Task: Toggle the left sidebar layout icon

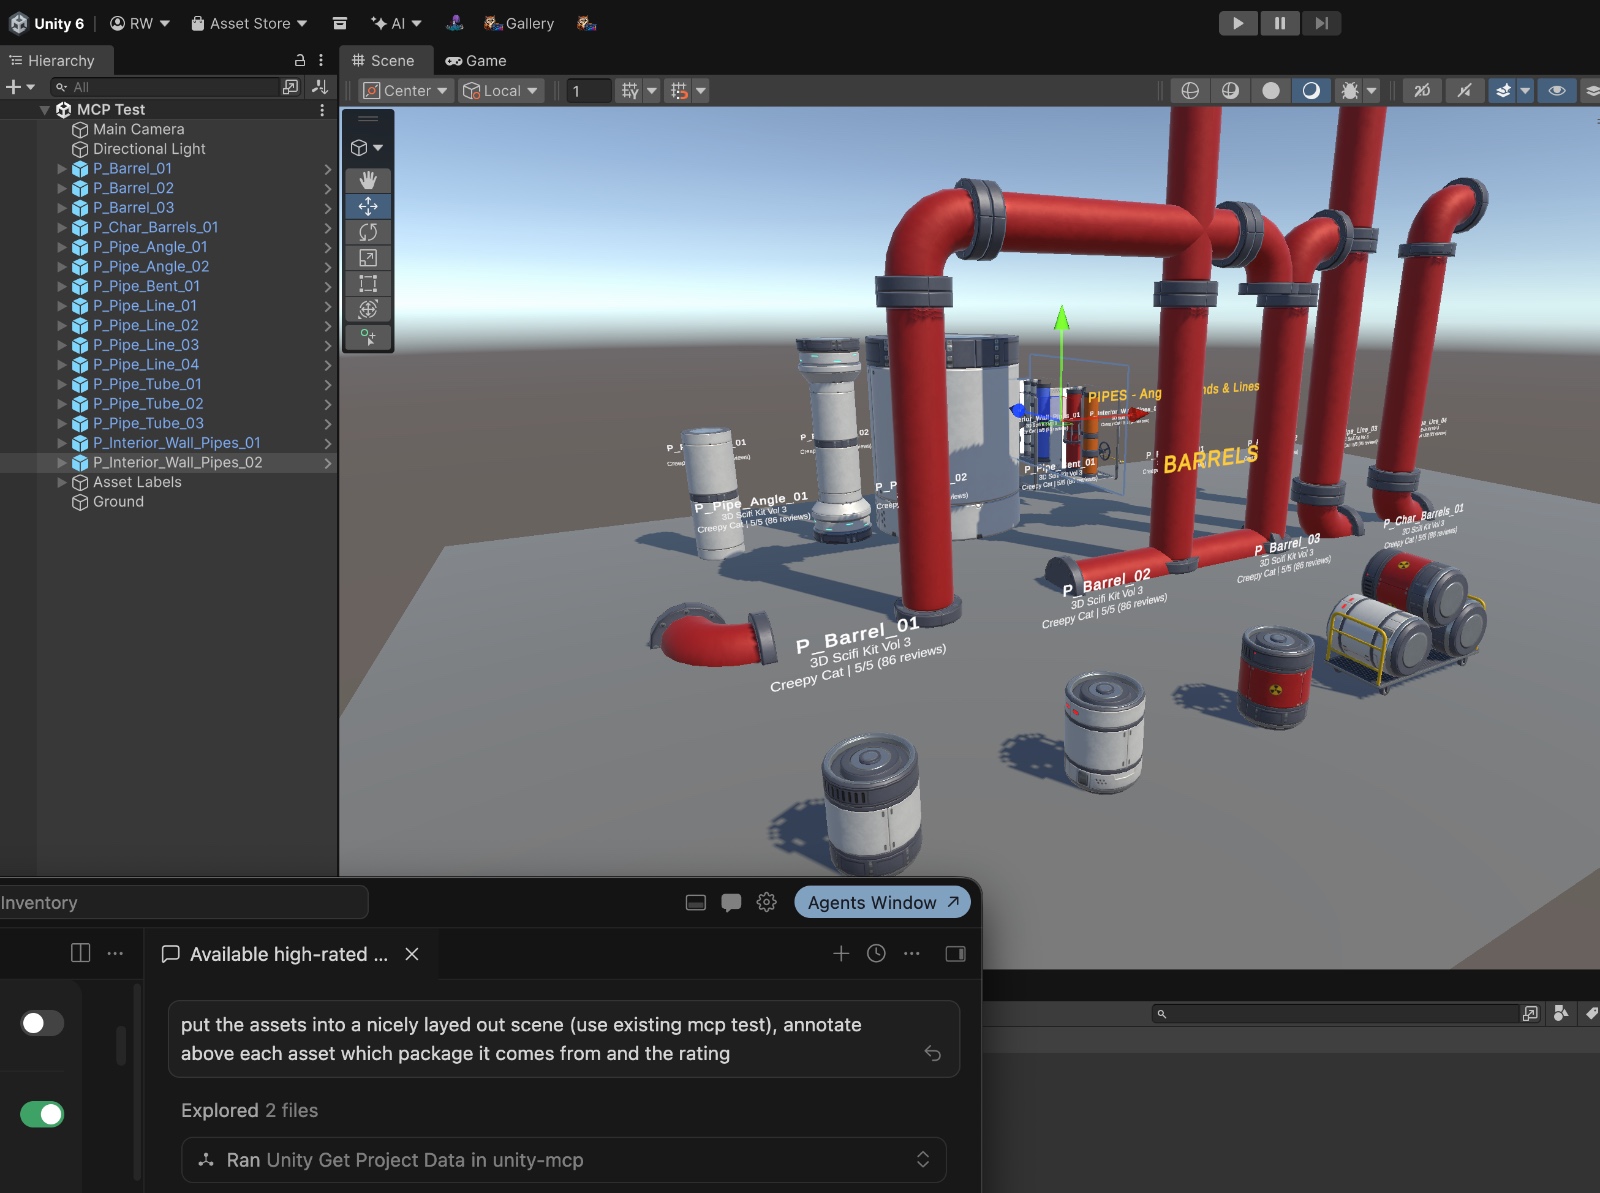Action: click(81, 953)
